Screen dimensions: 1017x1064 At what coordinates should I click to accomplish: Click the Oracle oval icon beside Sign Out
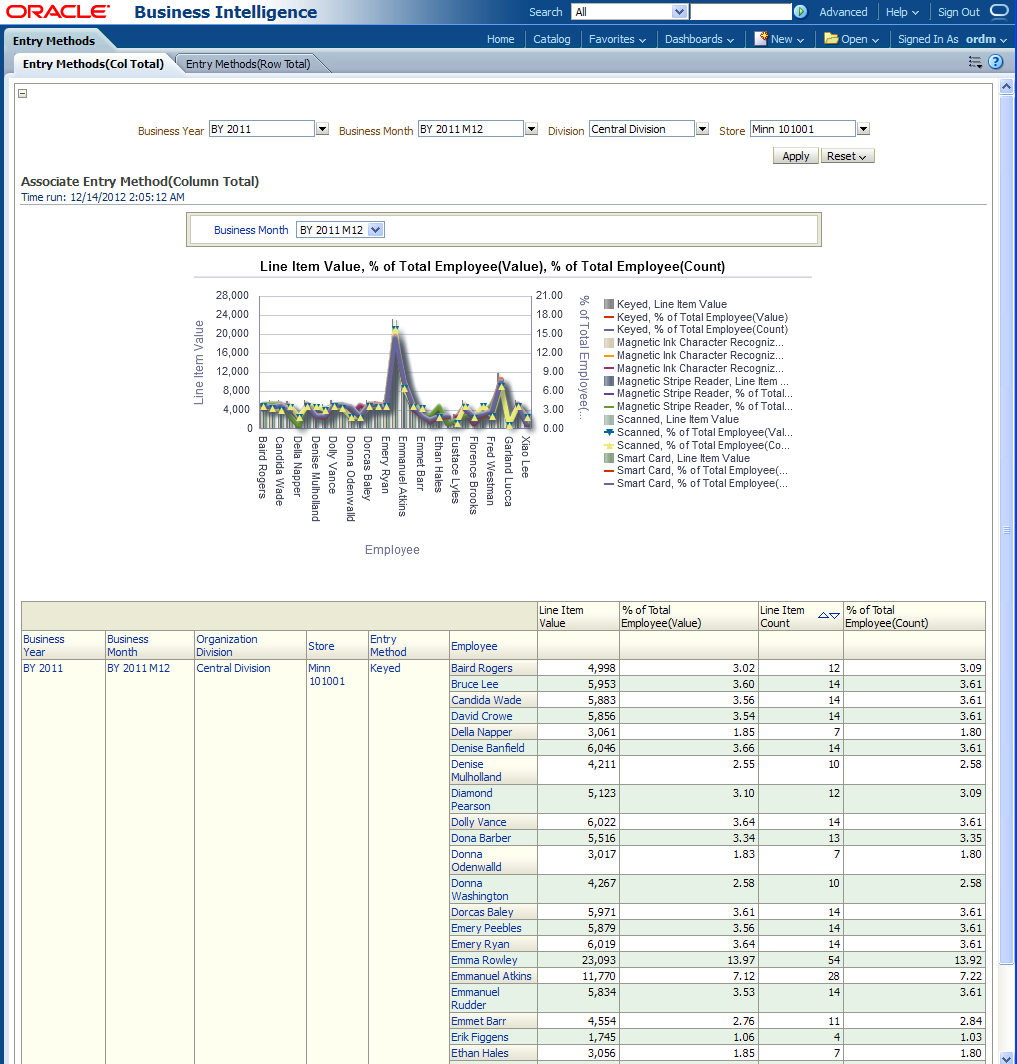(x=999, y=12)
